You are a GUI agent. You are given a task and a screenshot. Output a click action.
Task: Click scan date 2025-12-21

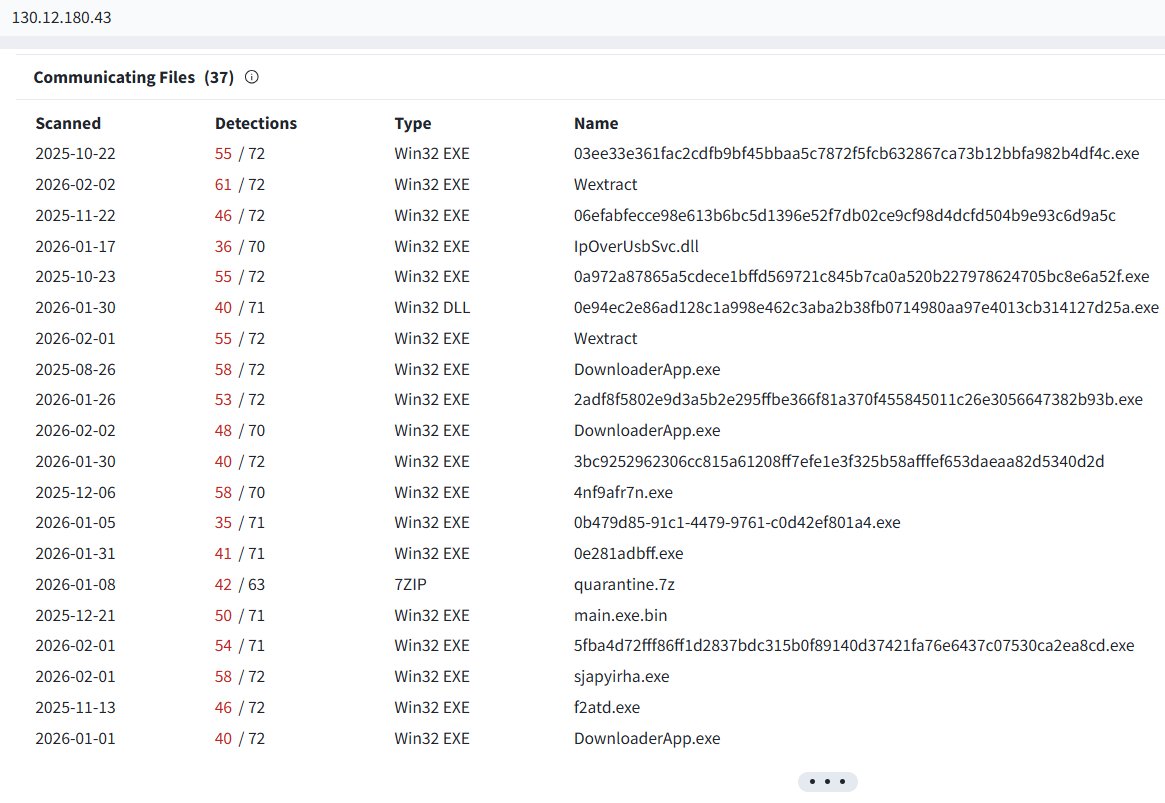[75, 616]
